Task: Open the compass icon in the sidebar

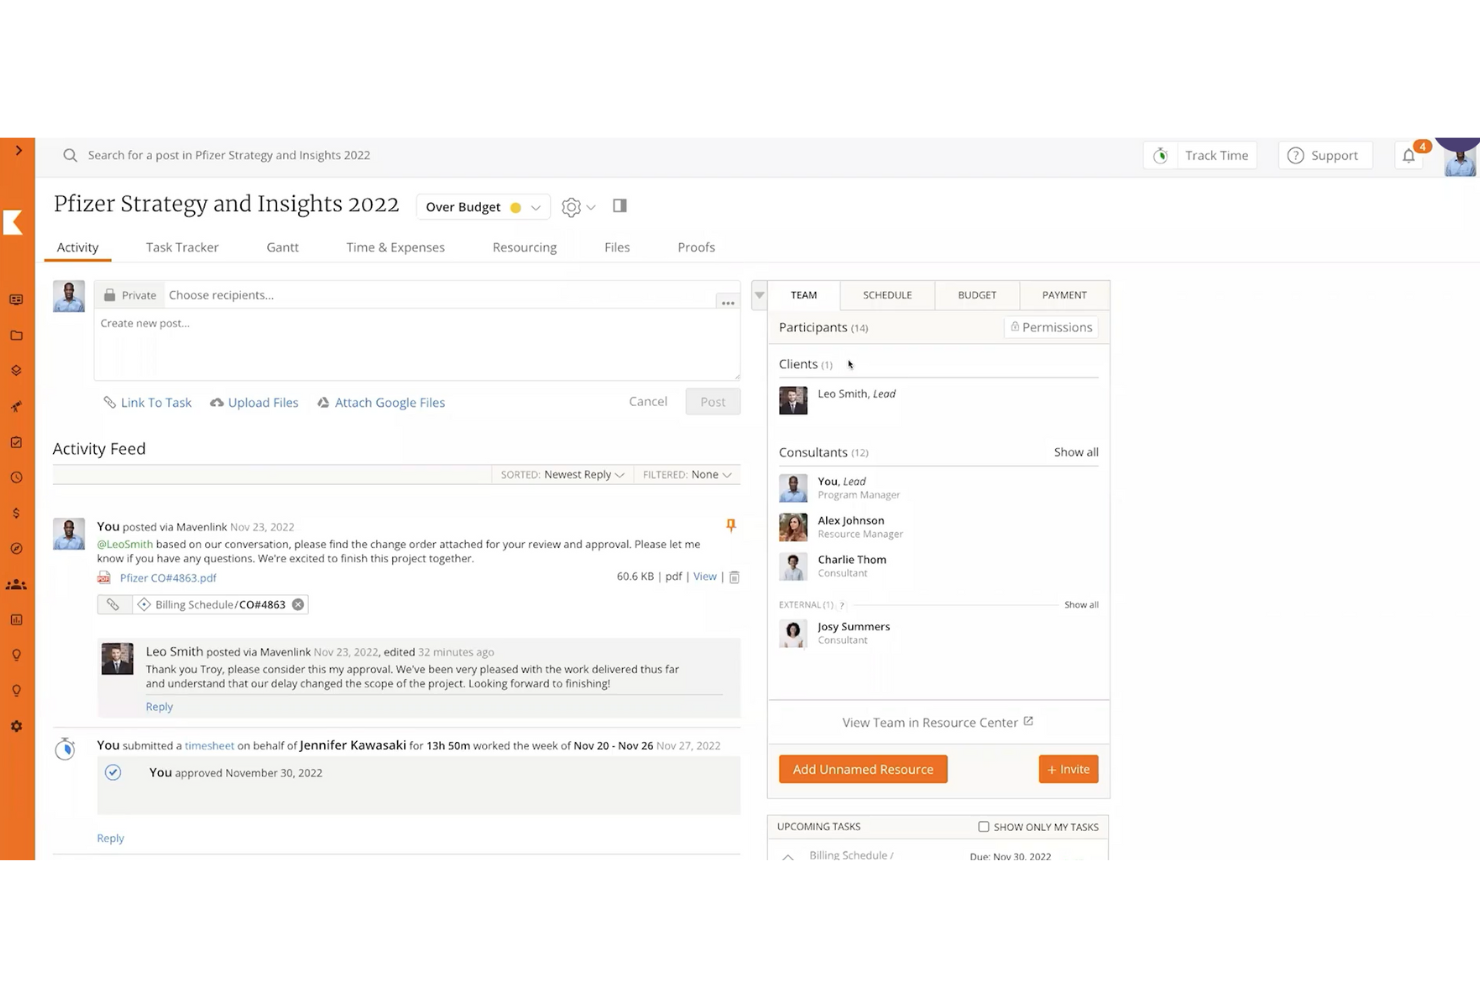Action: pyautogui.click(x=16, y=549)
